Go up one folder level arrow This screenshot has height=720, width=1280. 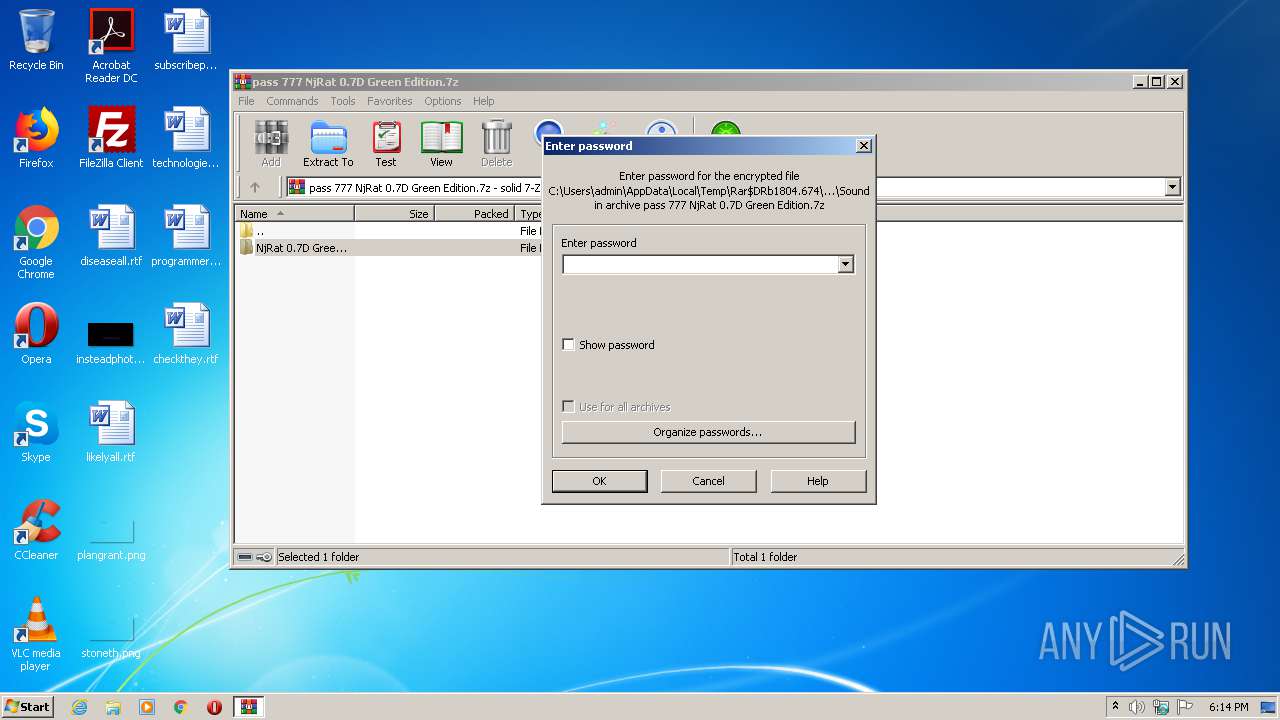pyautogui.click(x=255, y=187)
